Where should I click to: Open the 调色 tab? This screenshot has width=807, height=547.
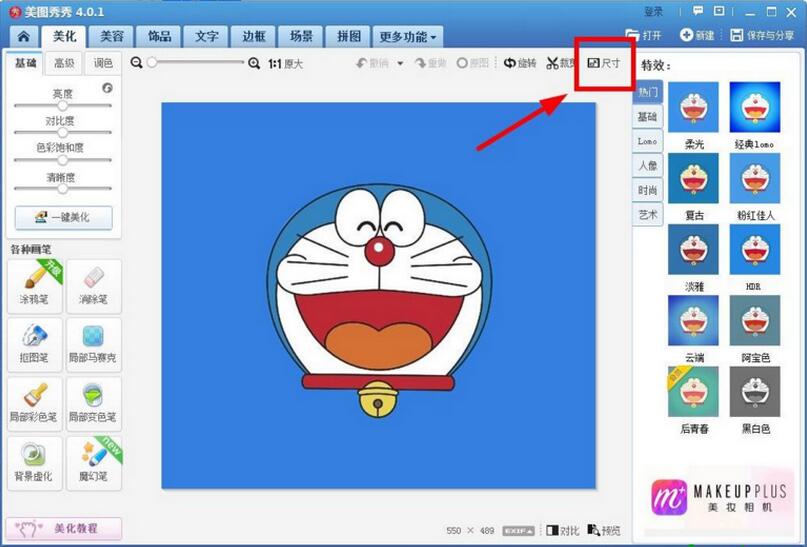click(103, 63)
